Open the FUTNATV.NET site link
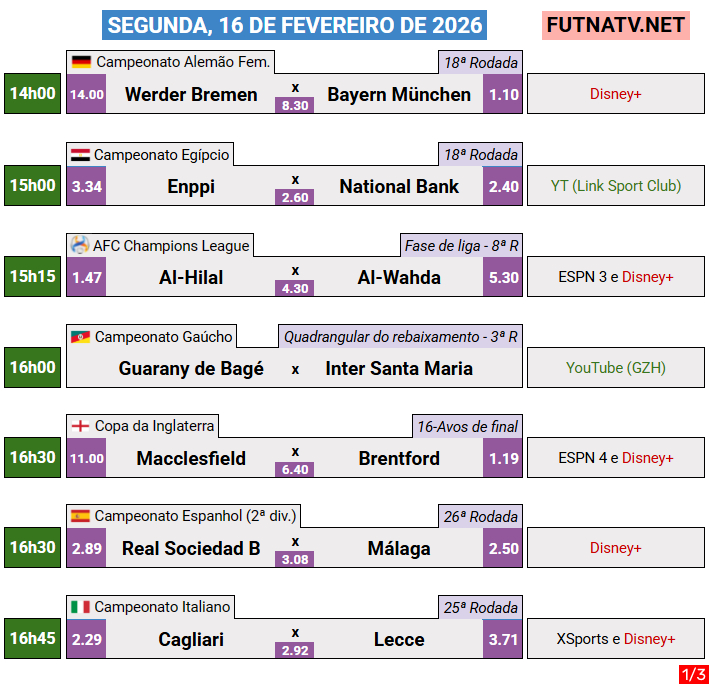 point(616,25)
